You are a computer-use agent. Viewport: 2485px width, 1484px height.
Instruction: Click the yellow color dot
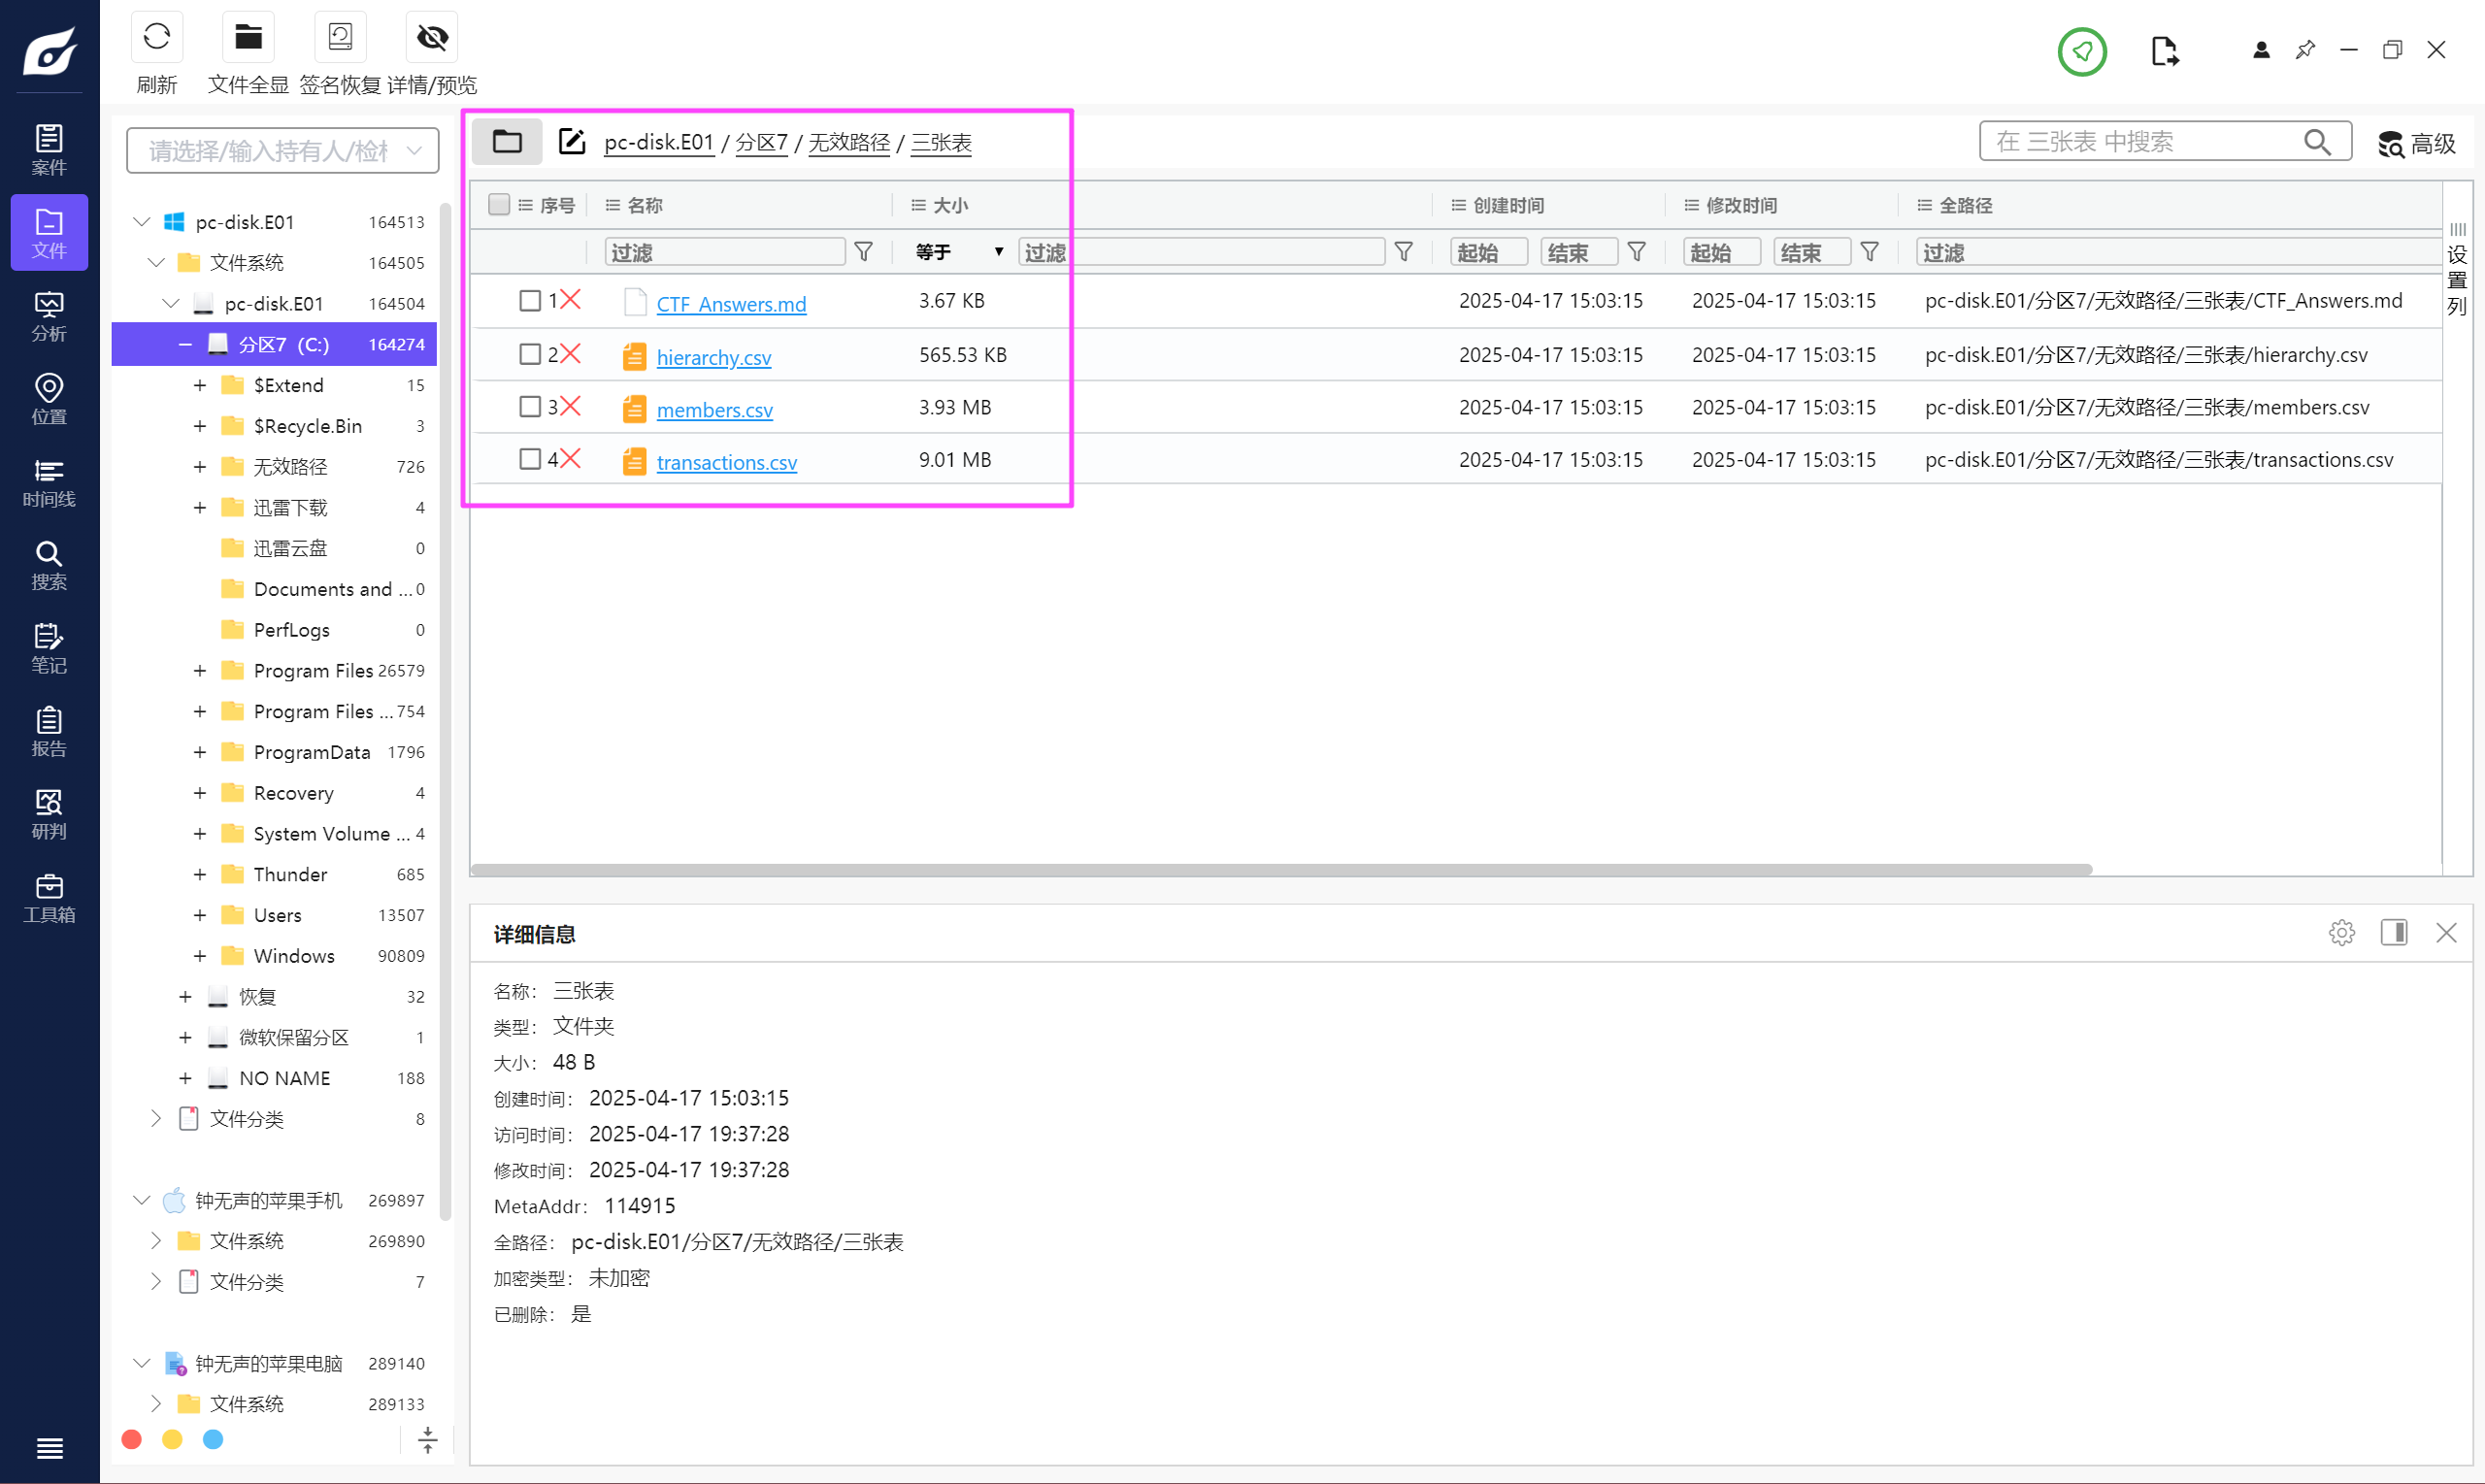pos(172,1439)
